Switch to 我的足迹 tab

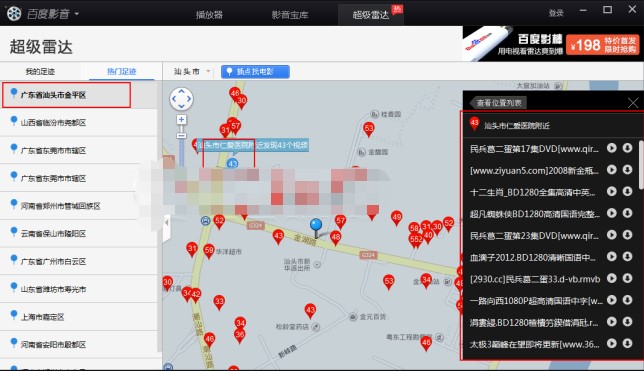pos(40,71)
